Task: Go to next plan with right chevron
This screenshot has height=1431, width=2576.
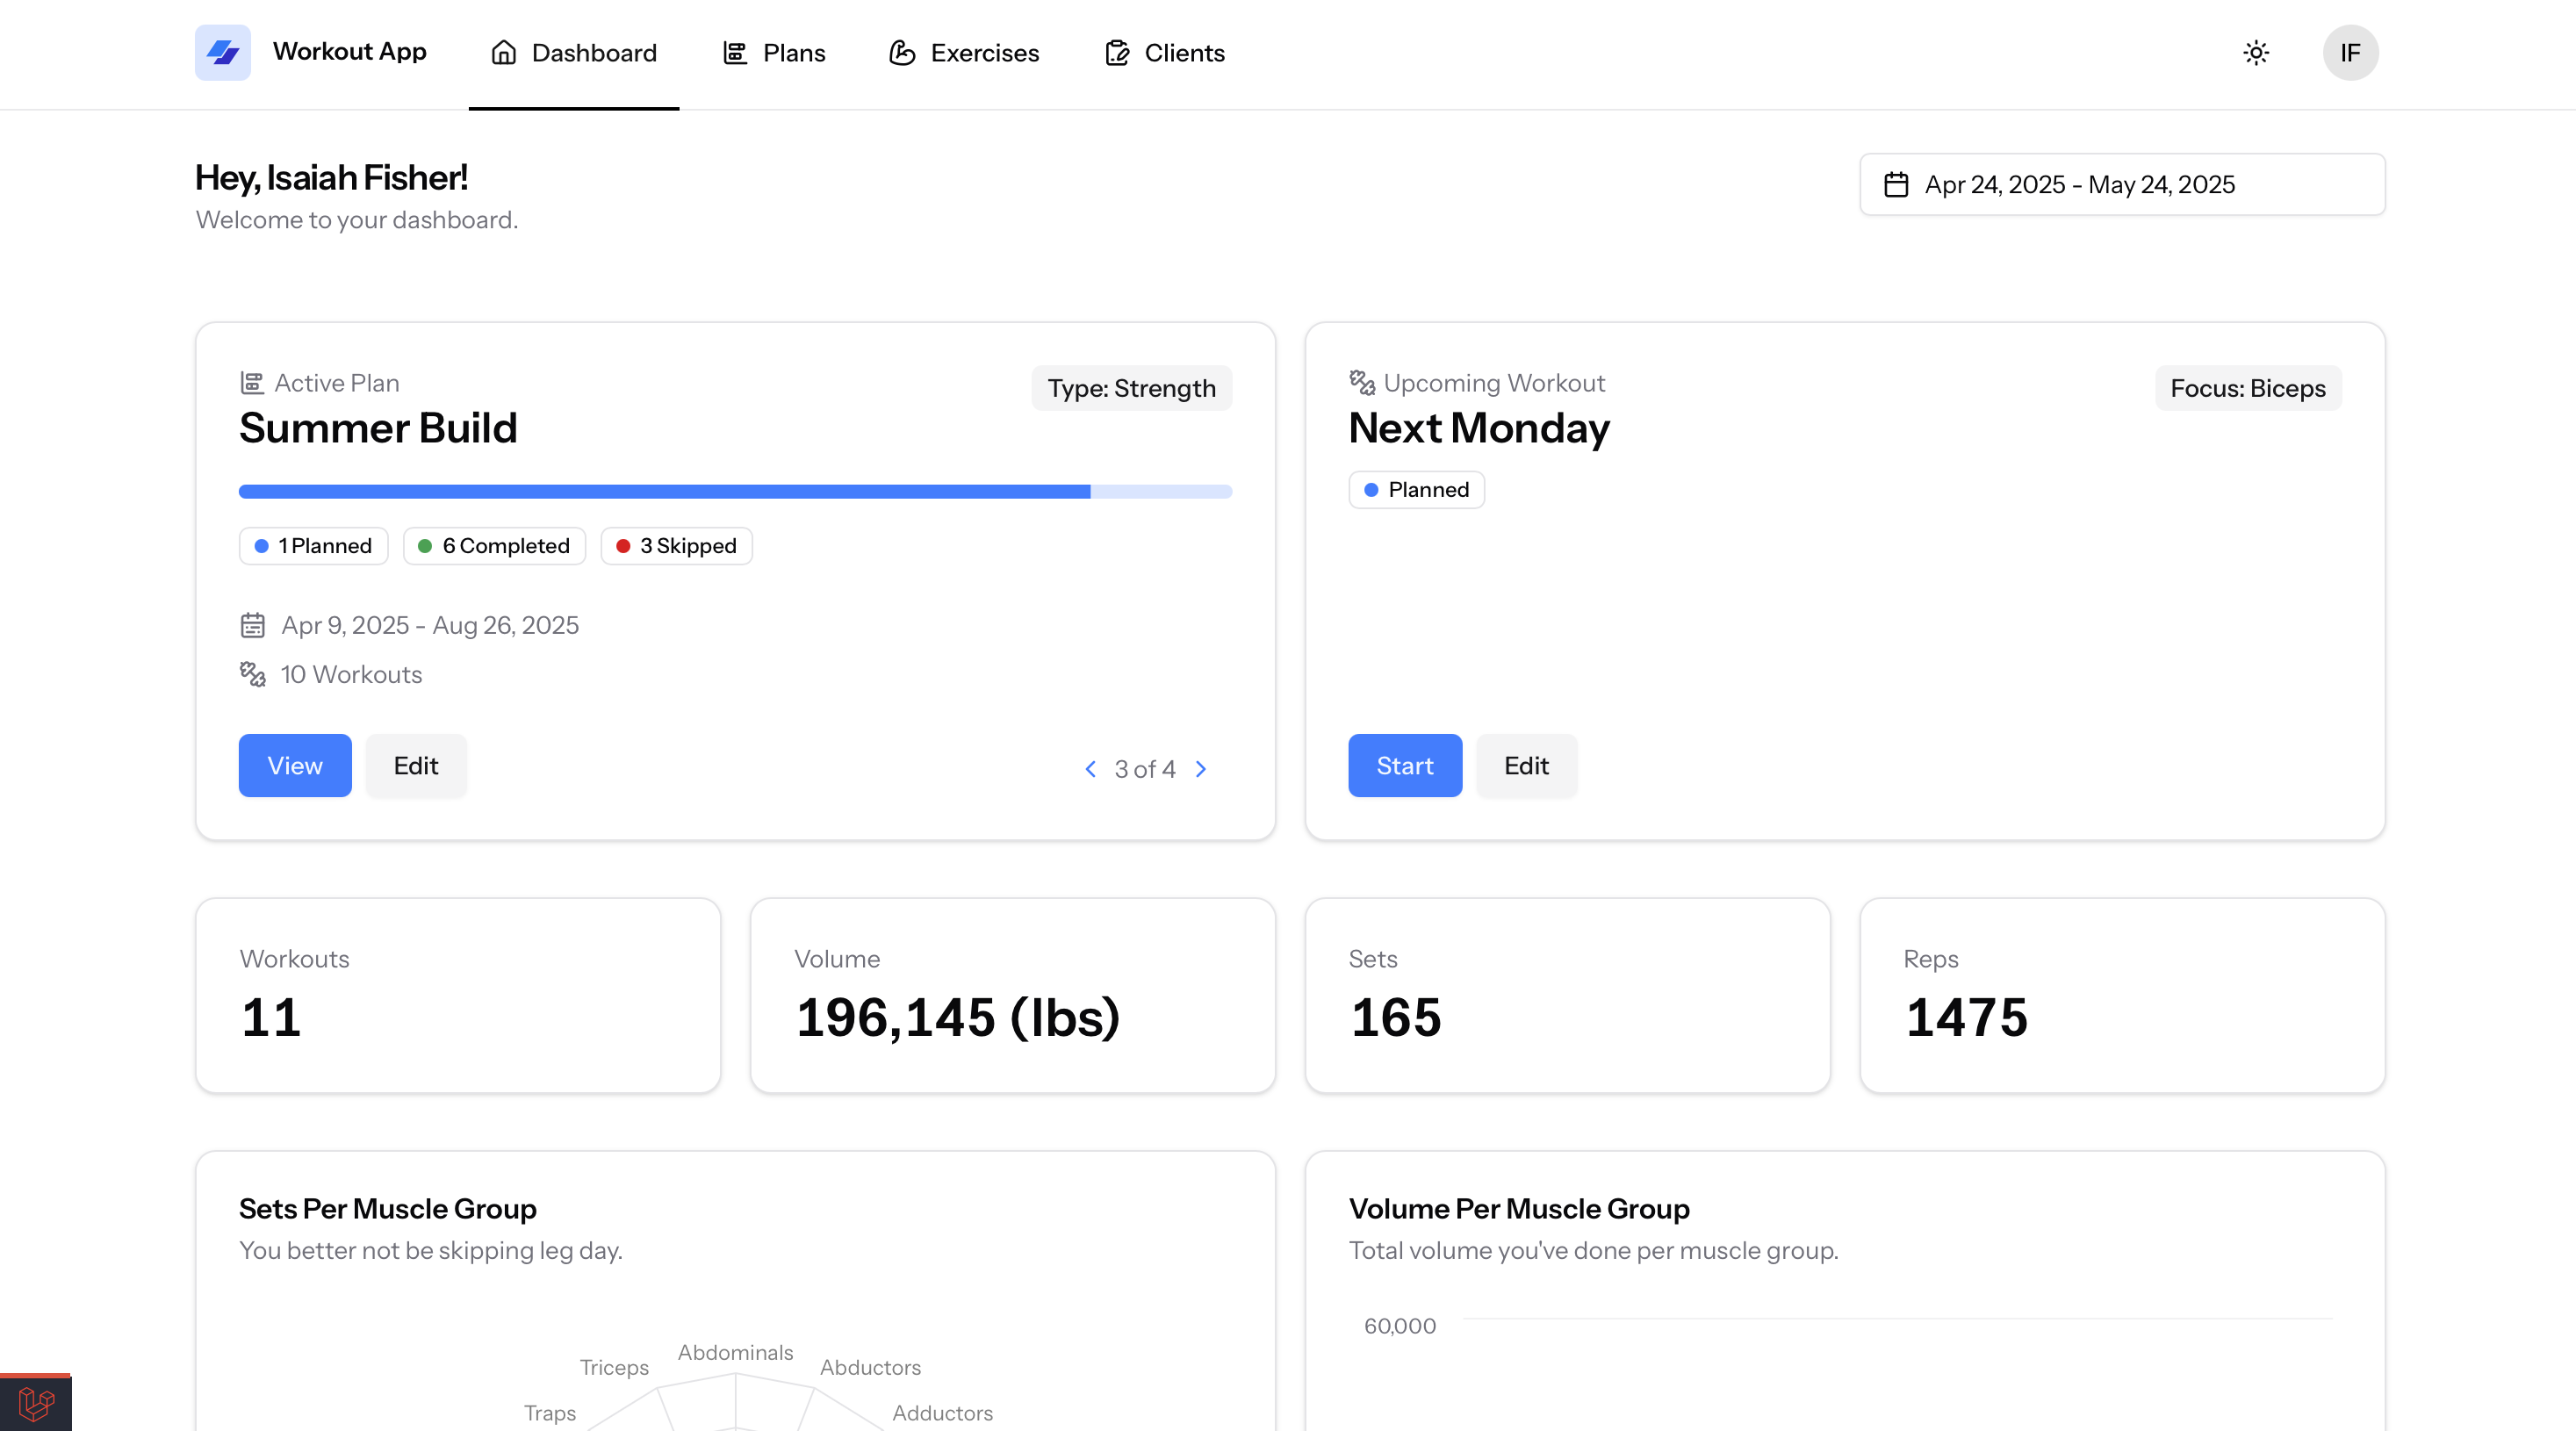Action: (x=1201, y=769)
